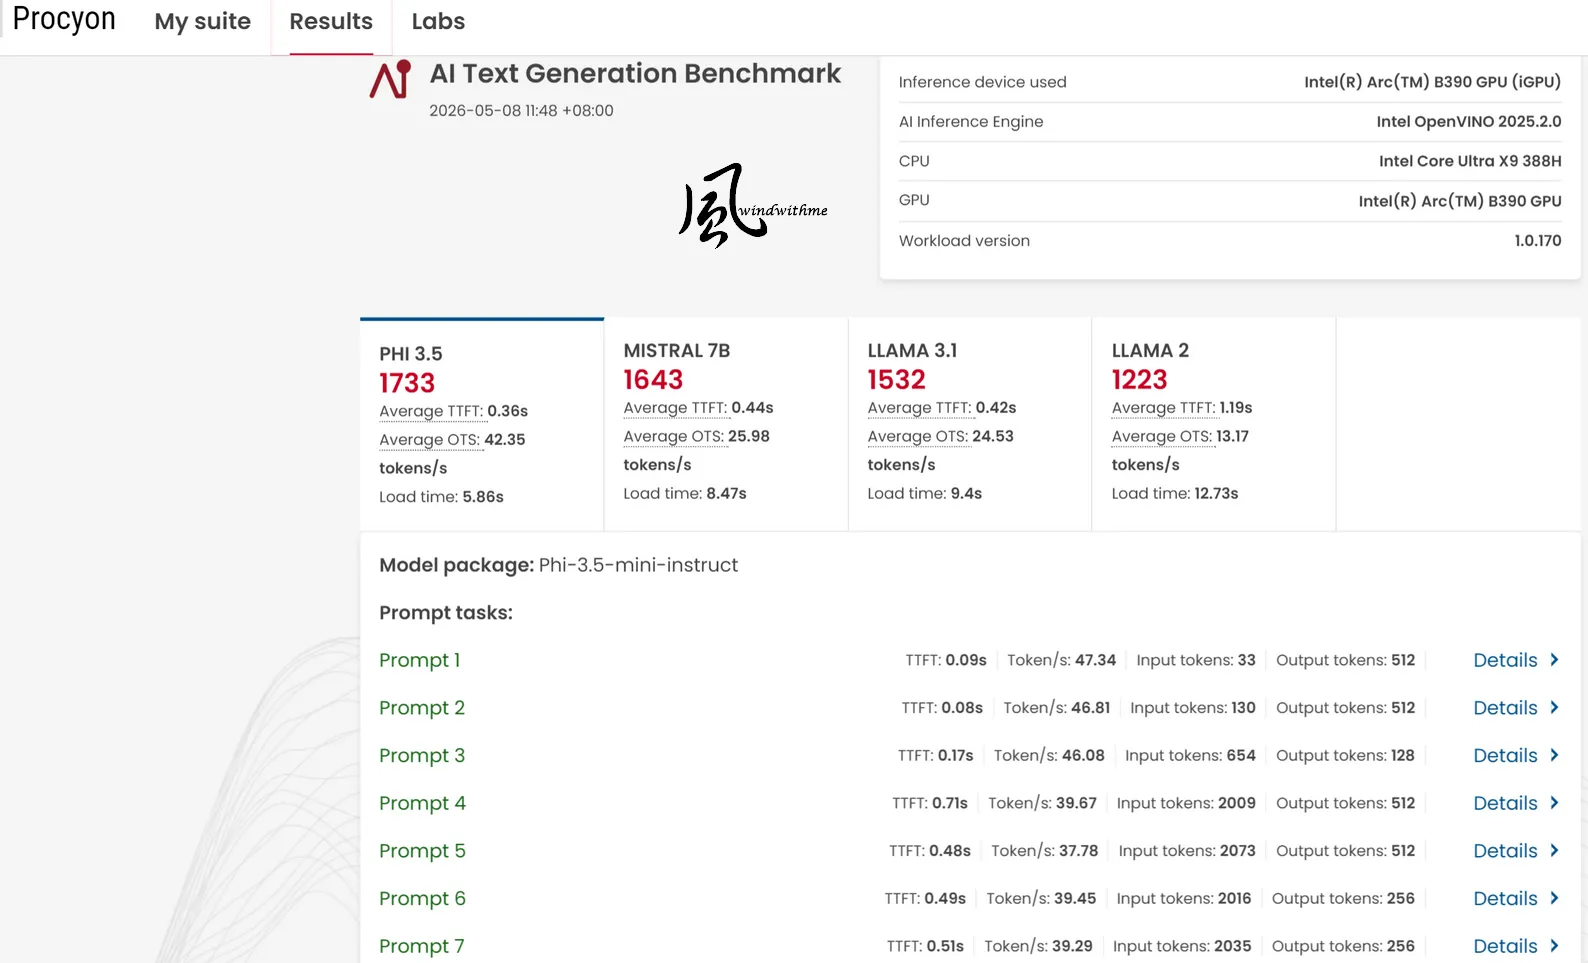
Task: Click Average TTFT label under PHI 3.5
Action: [x=431, y=411]
